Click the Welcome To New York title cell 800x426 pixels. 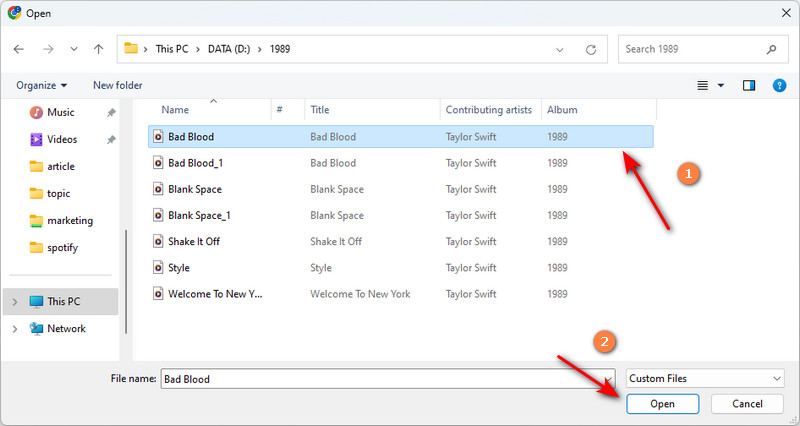[x=360, y=294]
